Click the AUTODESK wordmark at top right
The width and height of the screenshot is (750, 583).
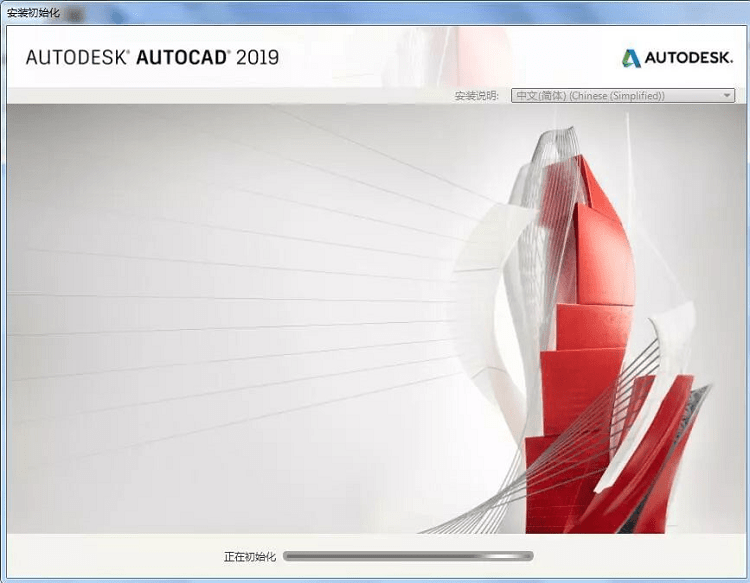tap(688, 58)
